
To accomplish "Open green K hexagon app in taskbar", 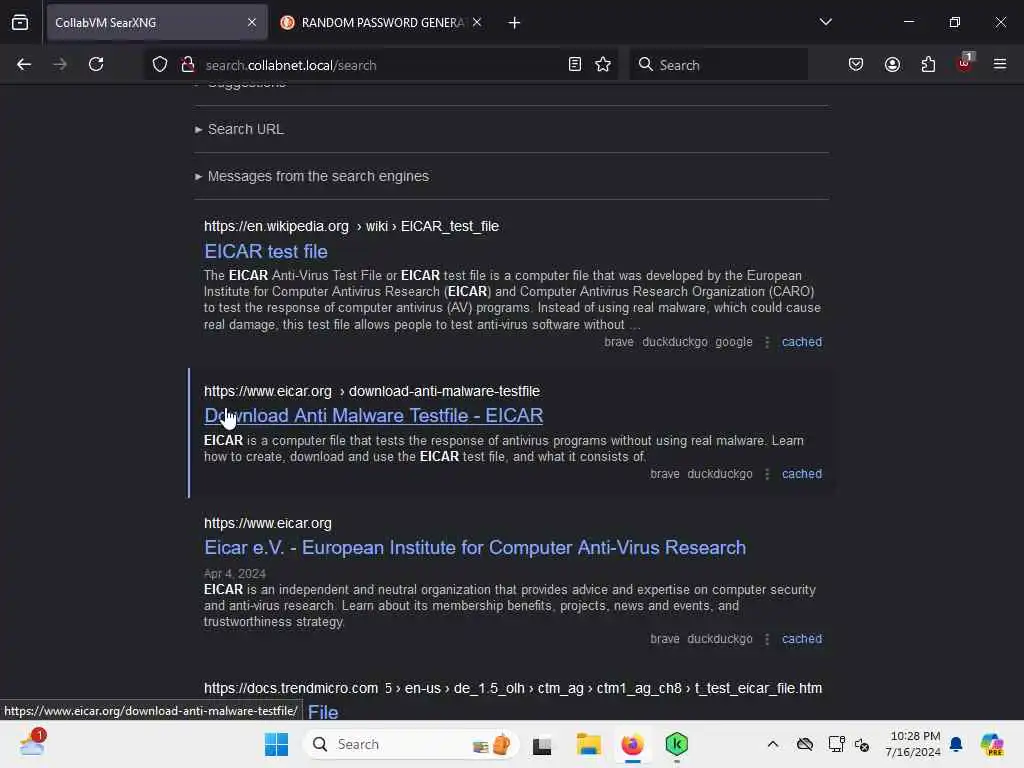I will pos(677,744).
